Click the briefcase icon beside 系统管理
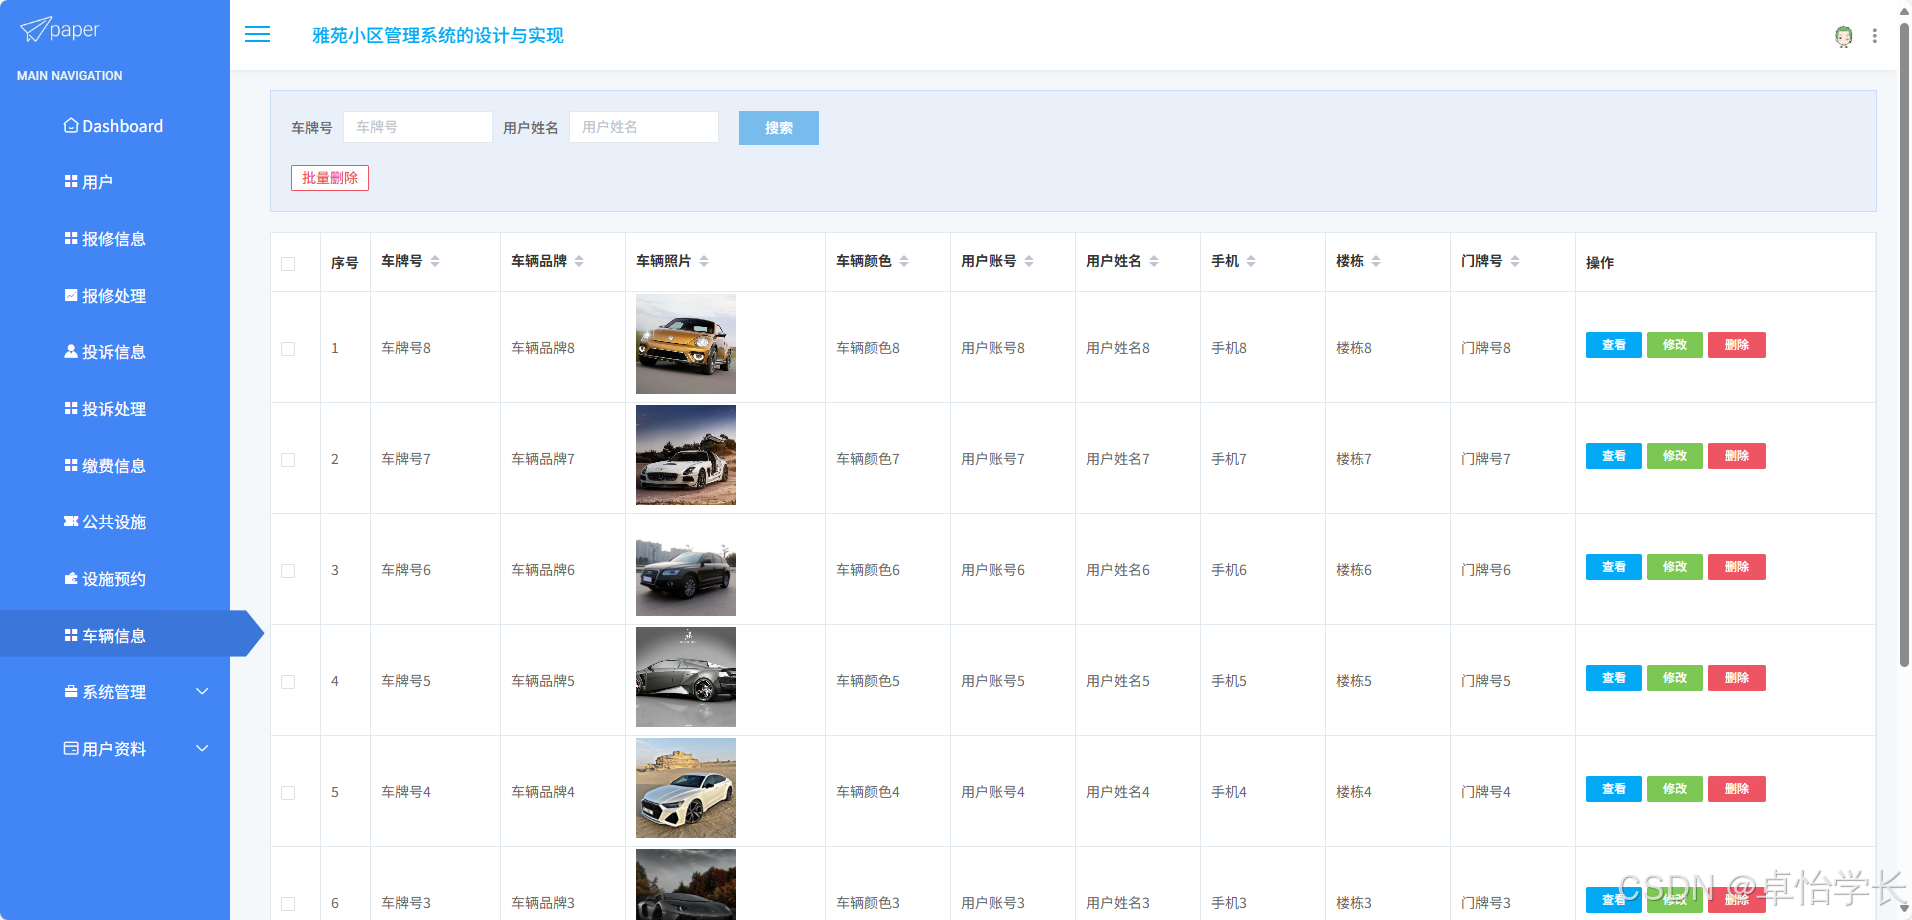 pyautogui.click(x=71, y=692)
